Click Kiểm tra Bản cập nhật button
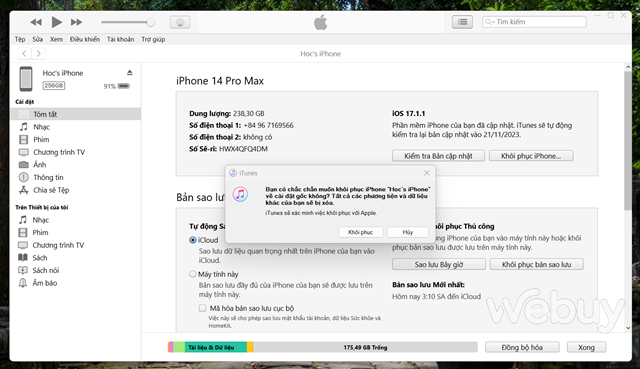The height and width of the screenshot is (369, 640). coord(438,156)
